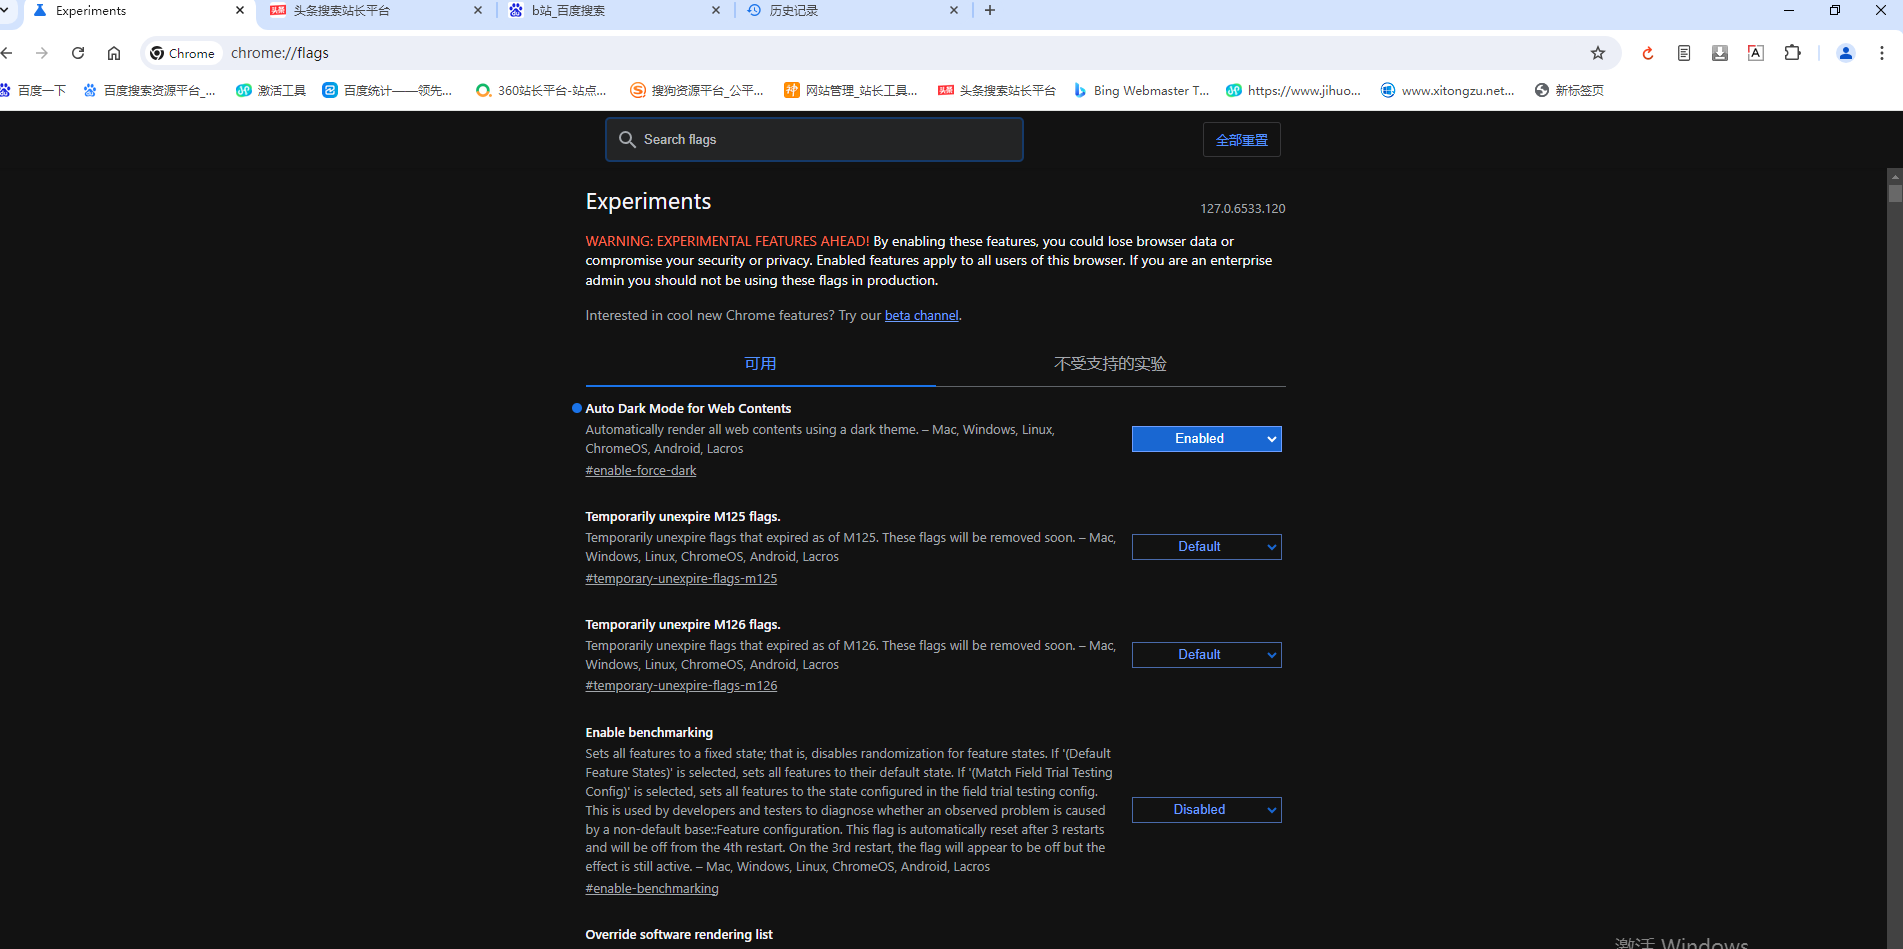Image resolution: width=1903 pixels, height=949 pixels.
Task: Open the 百度统计 bookmark
Action: pos(387,90)
